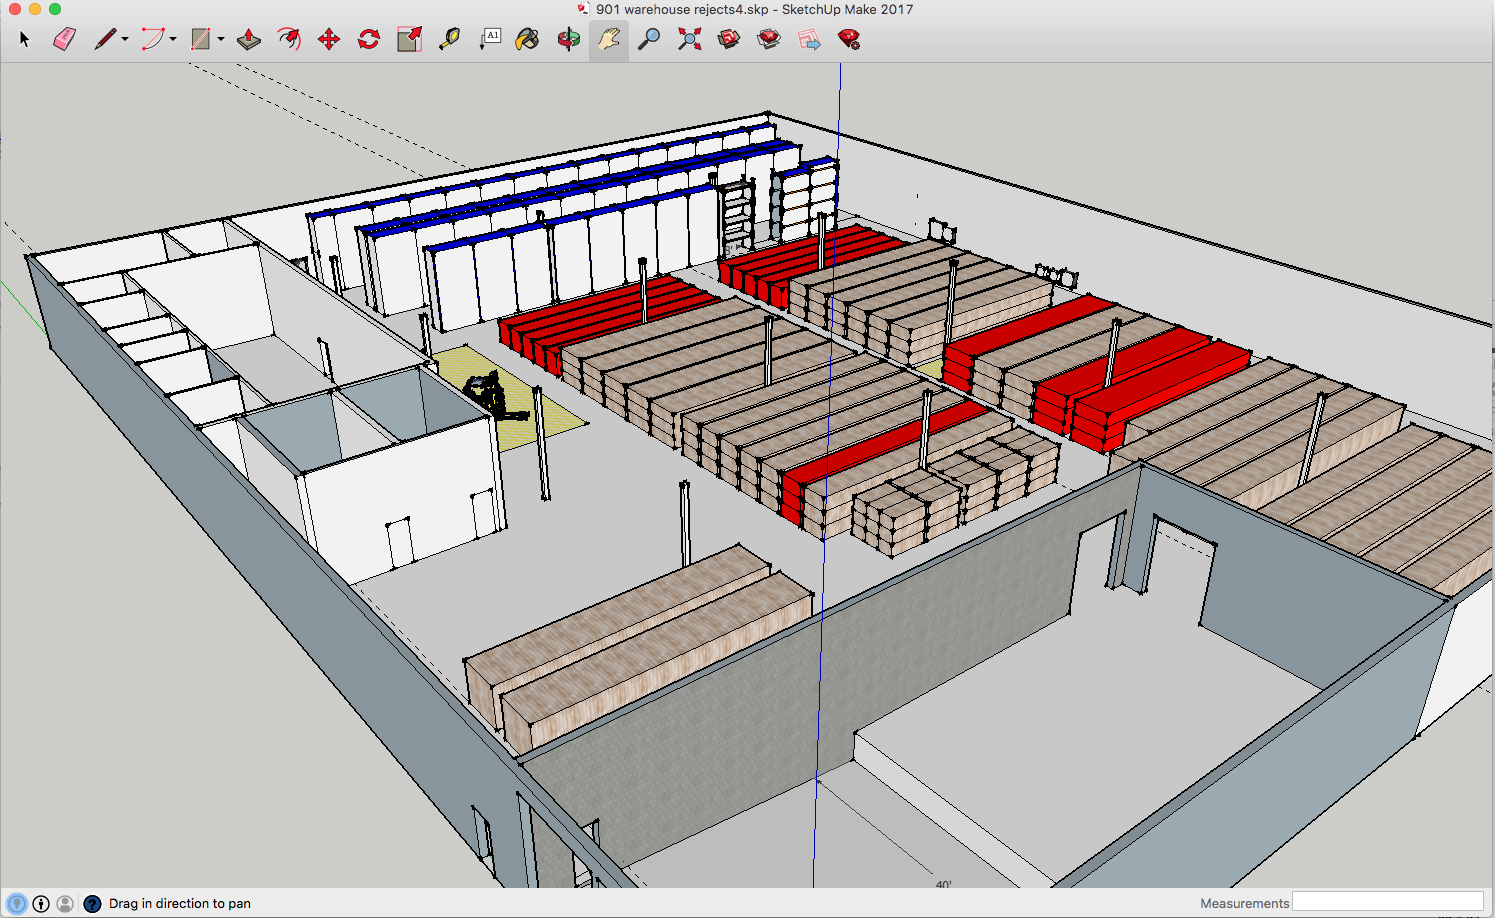Image resolution: width=1495 pixels, height=918 pixels.
Task: Pick the Eraser tool
Action: coord(64,39)
